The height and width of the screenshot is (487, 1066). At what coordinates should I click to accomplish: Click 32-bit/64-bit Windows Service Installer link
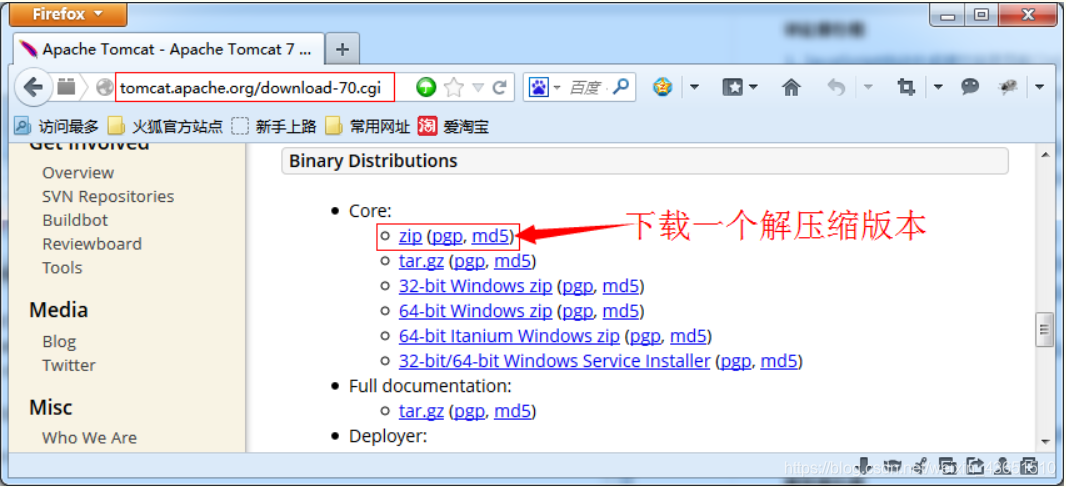(x=555, y=360)
